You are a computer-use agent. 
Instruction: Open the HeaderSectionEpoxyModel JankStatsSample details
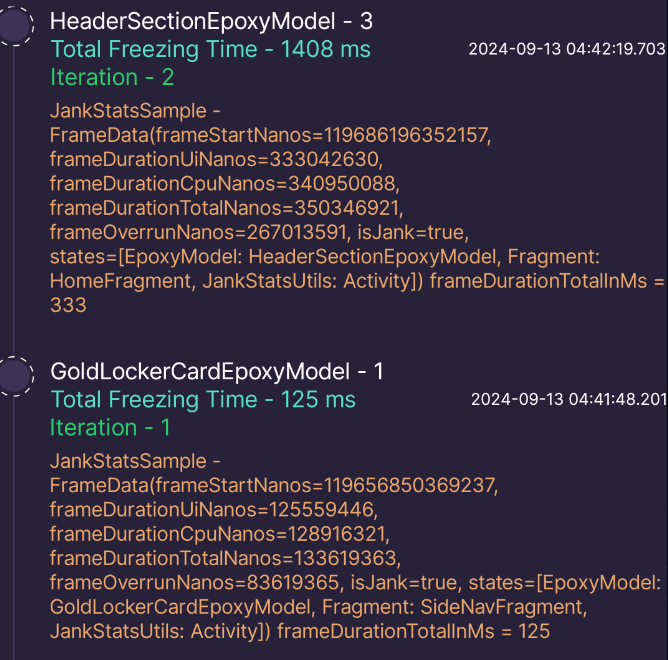357,208
